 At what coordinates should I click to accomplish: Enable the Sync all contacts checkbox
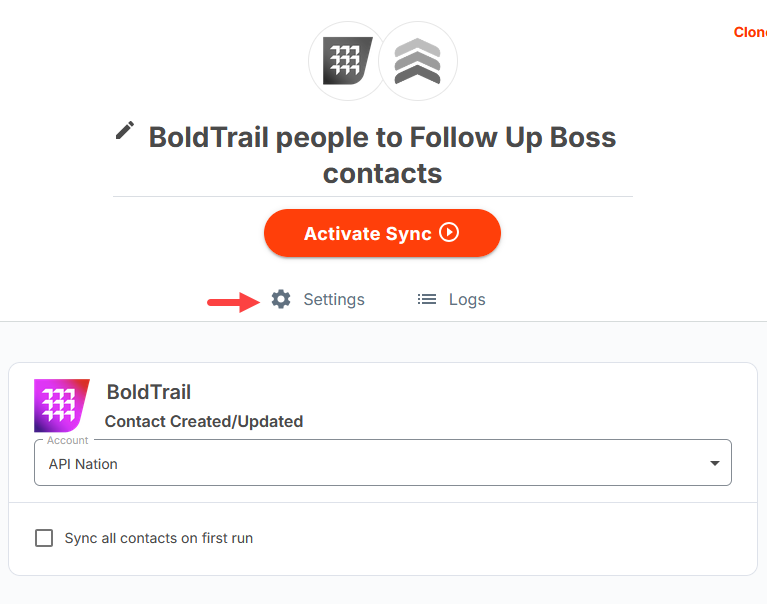44,538
